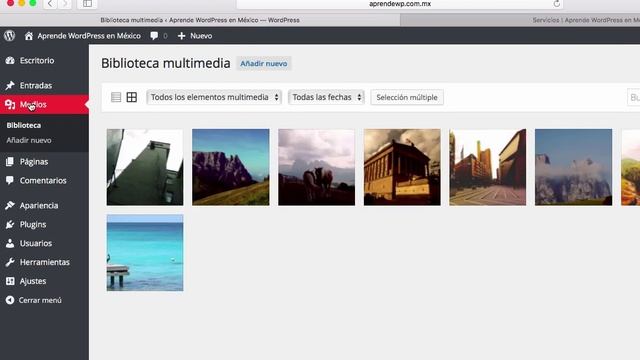Open Todos los elementos multimedia dropdown

pyautogui.click(x=214, y=97)
